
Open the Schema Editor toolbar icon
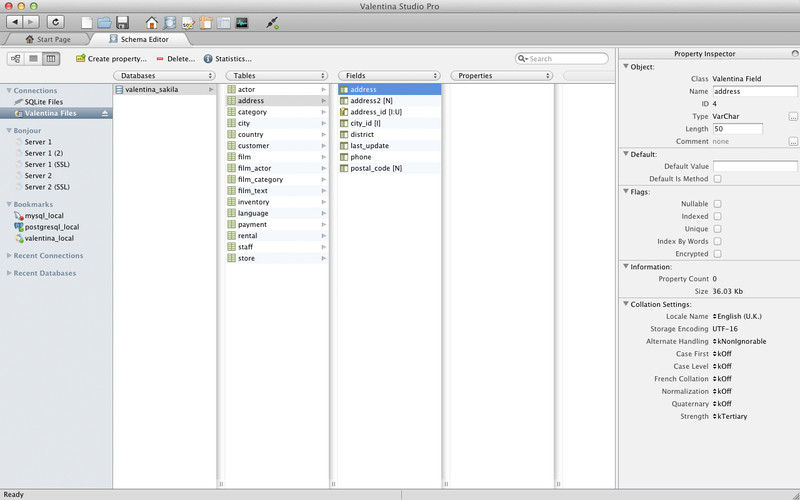tap(170, 22)
